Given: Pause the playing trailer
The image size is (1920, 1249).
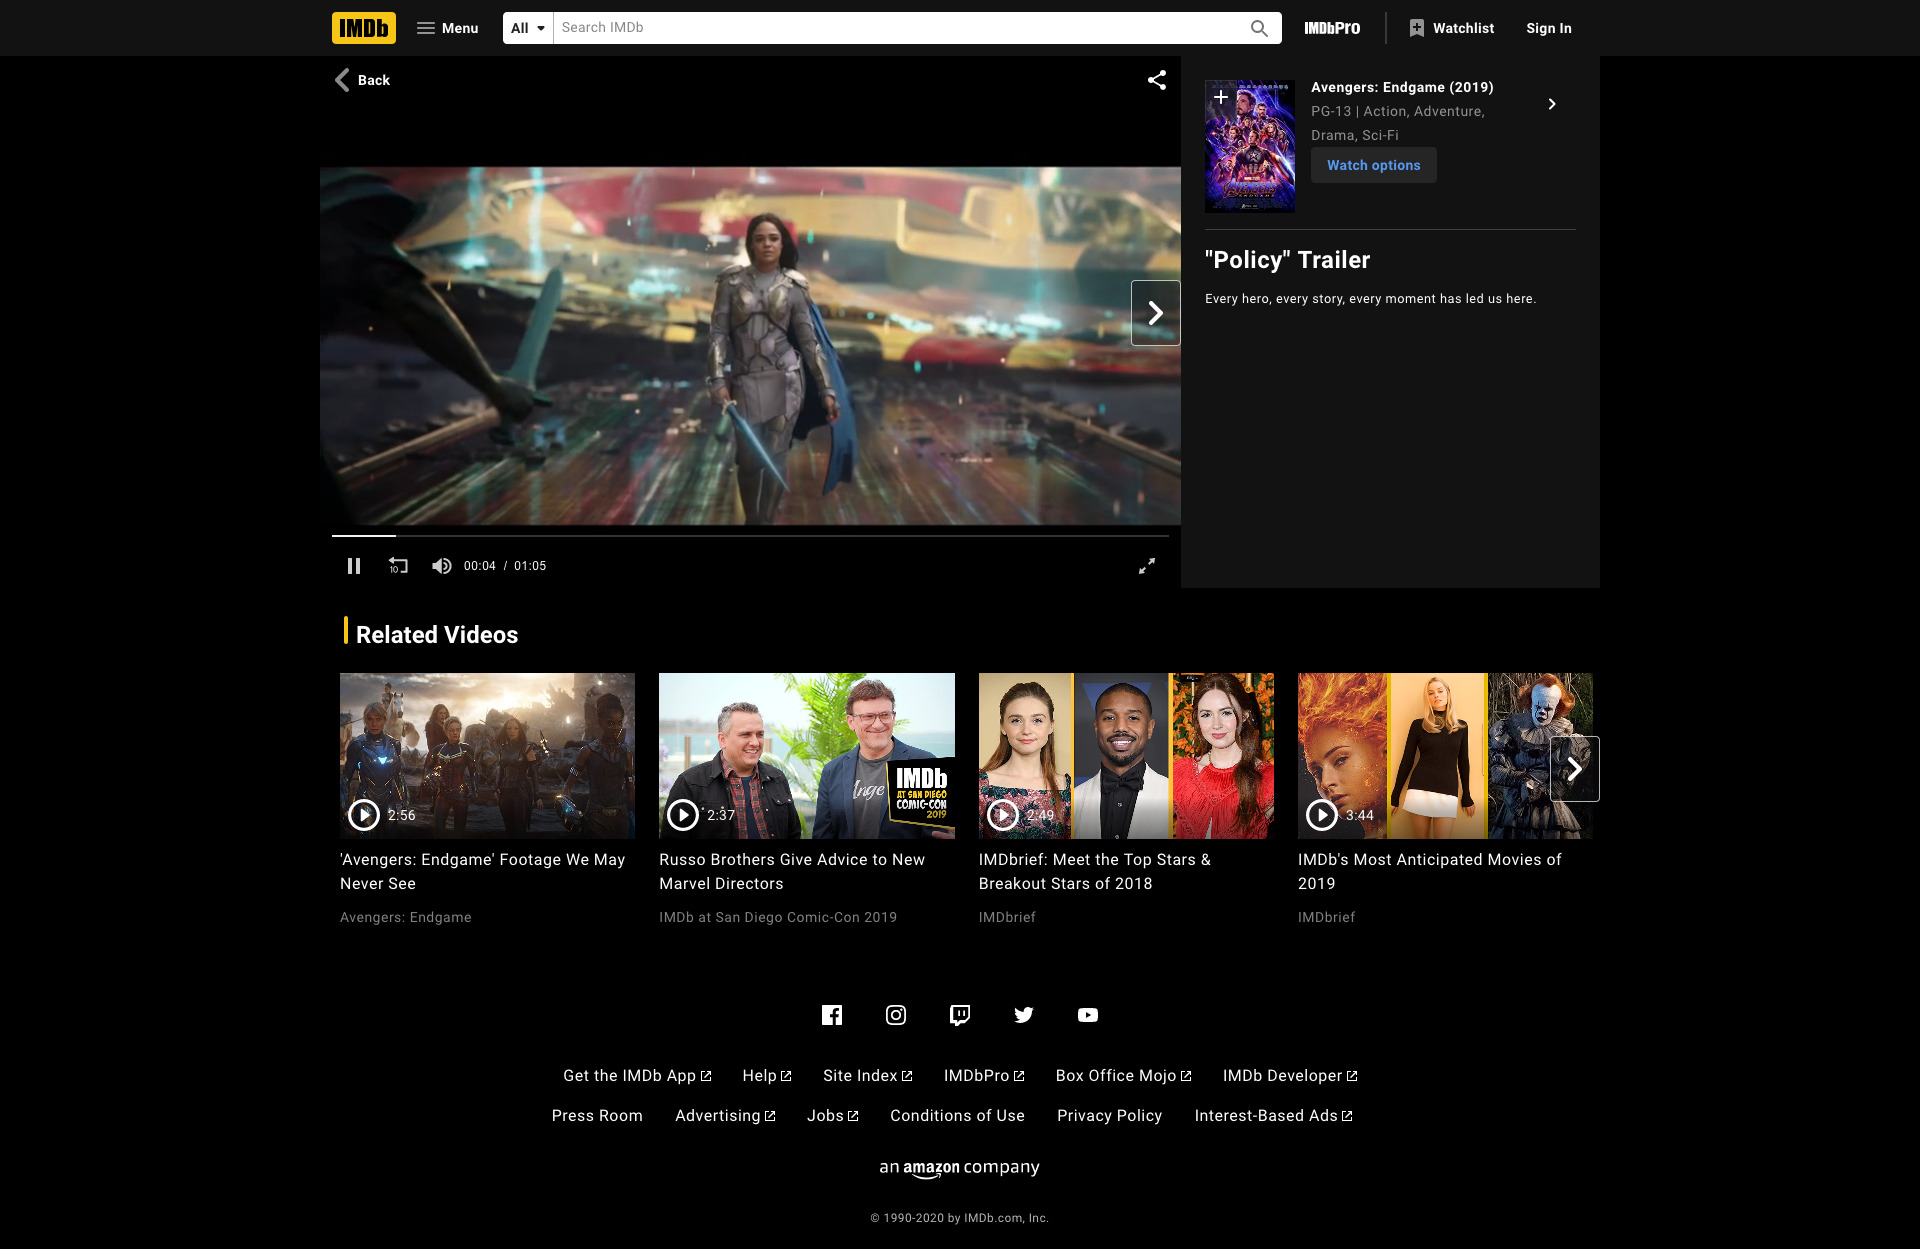Looking at the screenshot, I should tap(354, 566).
